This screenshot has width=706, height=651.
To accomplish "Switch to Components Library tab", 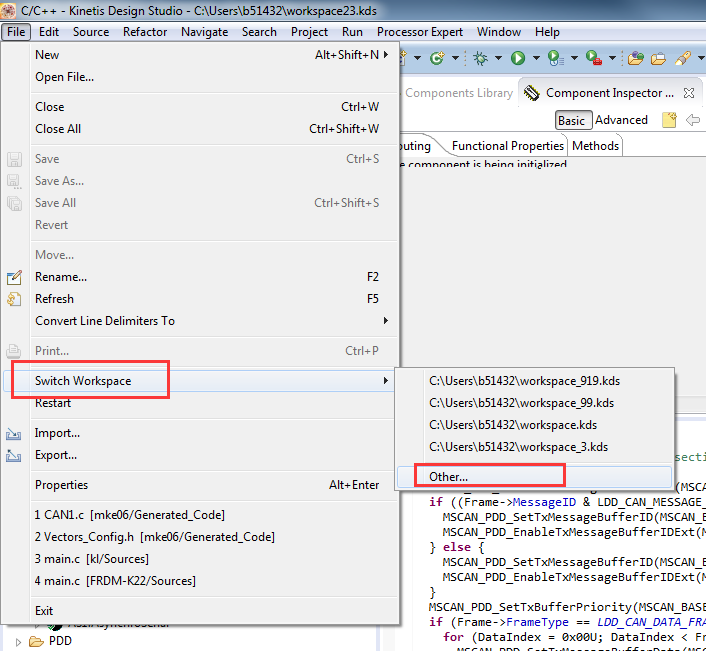I will [x=458, y=93].
